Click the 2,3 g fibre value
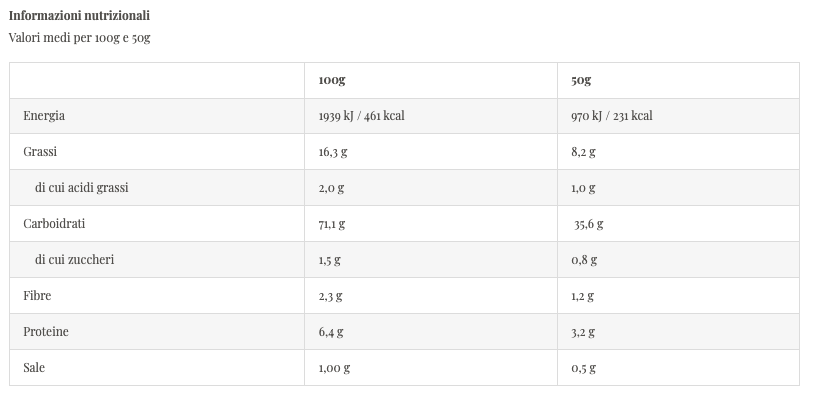The height and width of the screenshot is (400, 813). [330, 296]
